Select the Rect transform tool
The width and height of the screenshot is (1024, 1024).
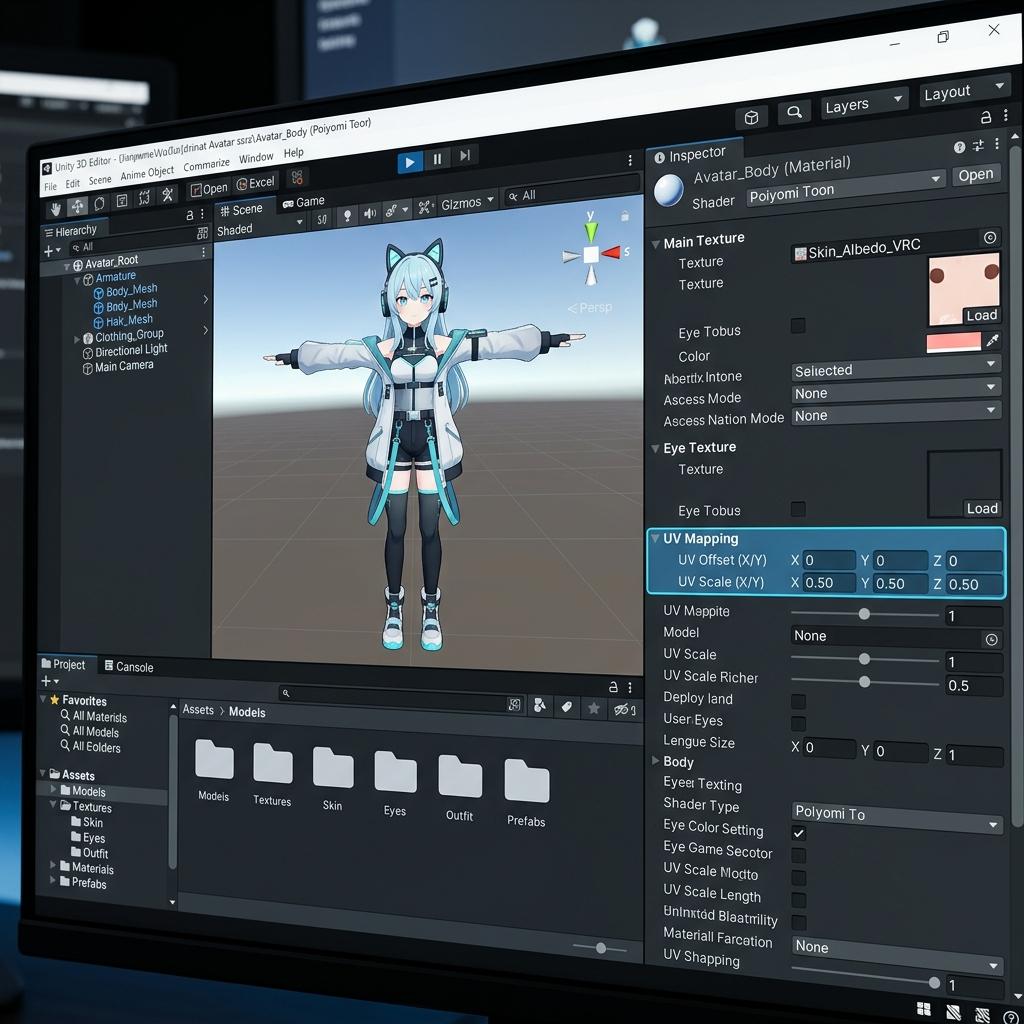[x=121, y=200]
